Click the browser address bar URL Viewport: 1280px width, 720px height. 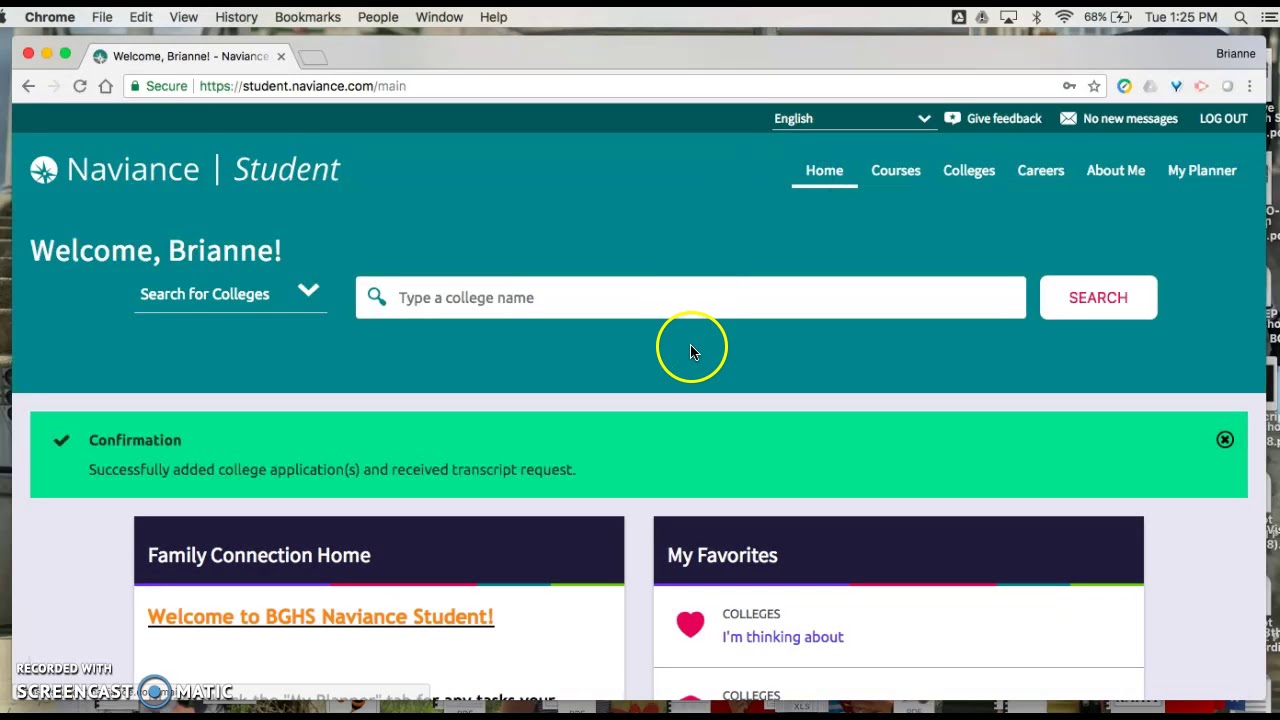point(303,86)
